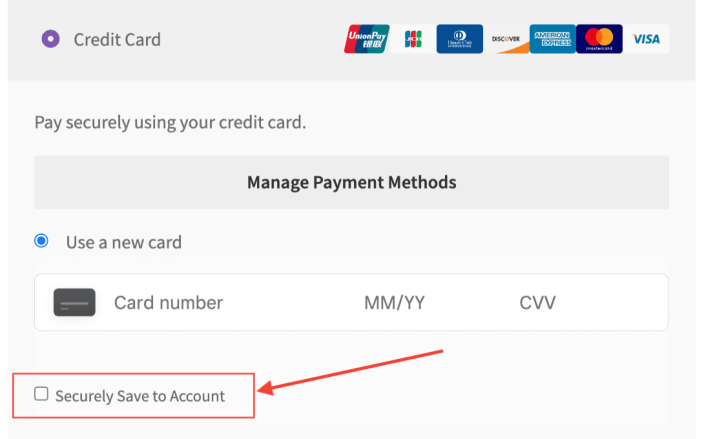The height and width of the screenshot is (439, 704).
Task: Click the Visa logo
Action: pos(646,39)
